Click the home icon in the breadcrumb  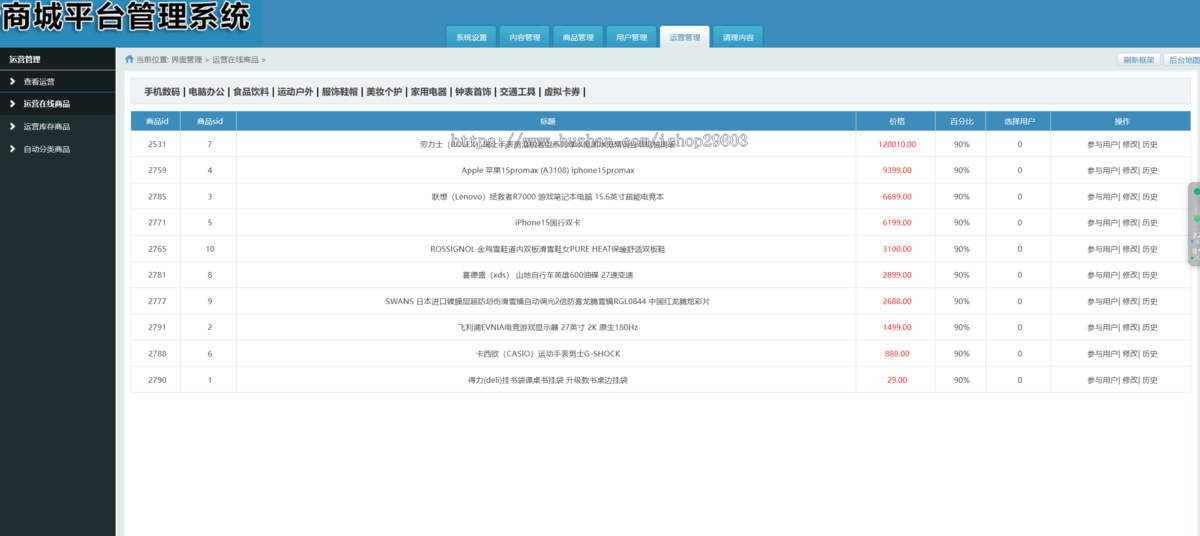pyautogui.click(x=129, y=59)
